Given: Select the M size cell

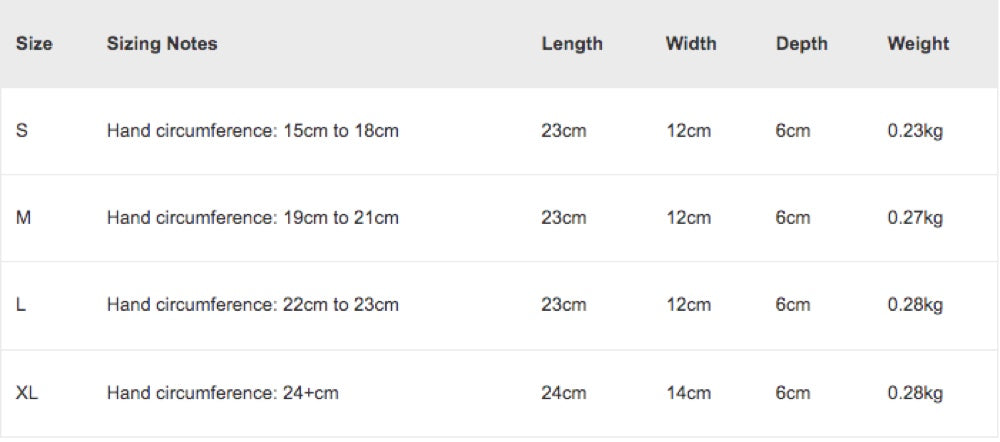Looking at the screenshot, I should point(24,218).
